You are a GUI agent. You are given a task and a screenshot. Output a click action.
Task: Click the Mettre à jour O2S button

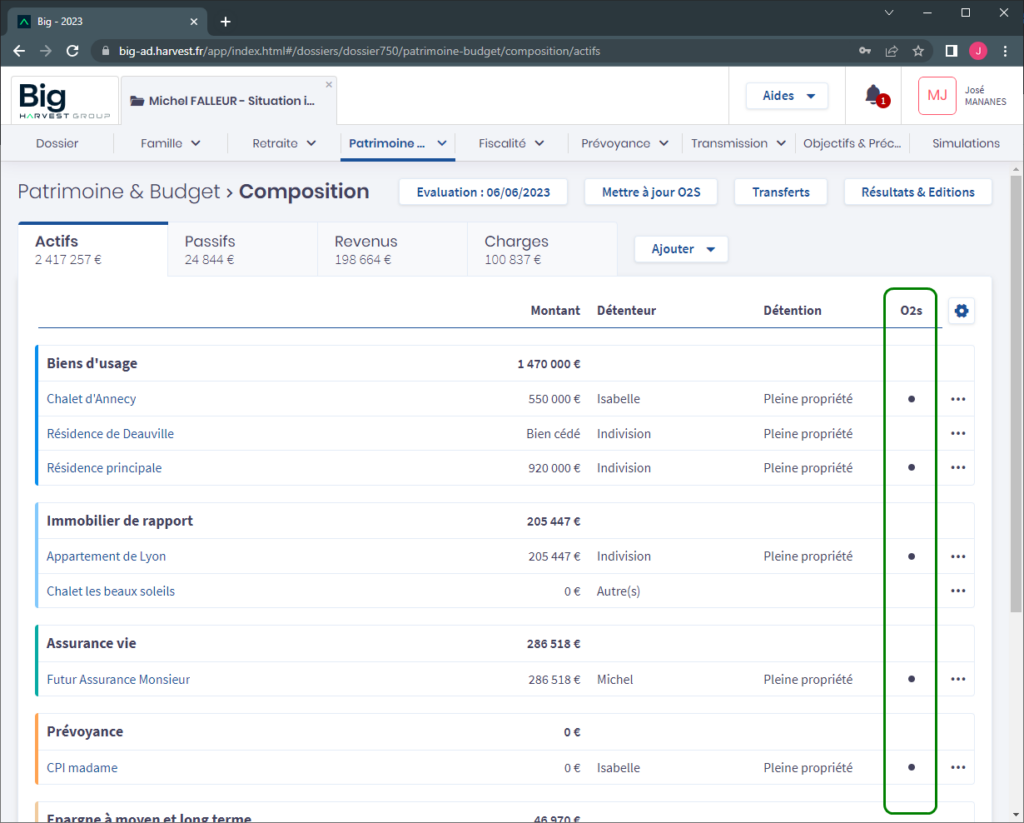651,192
